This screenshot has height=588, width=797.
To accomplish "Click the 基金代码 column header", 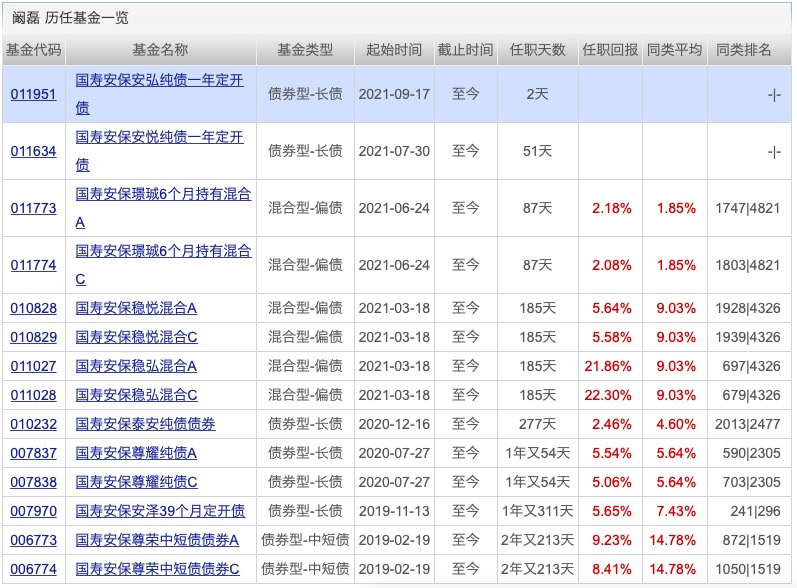I will (34, 50).
